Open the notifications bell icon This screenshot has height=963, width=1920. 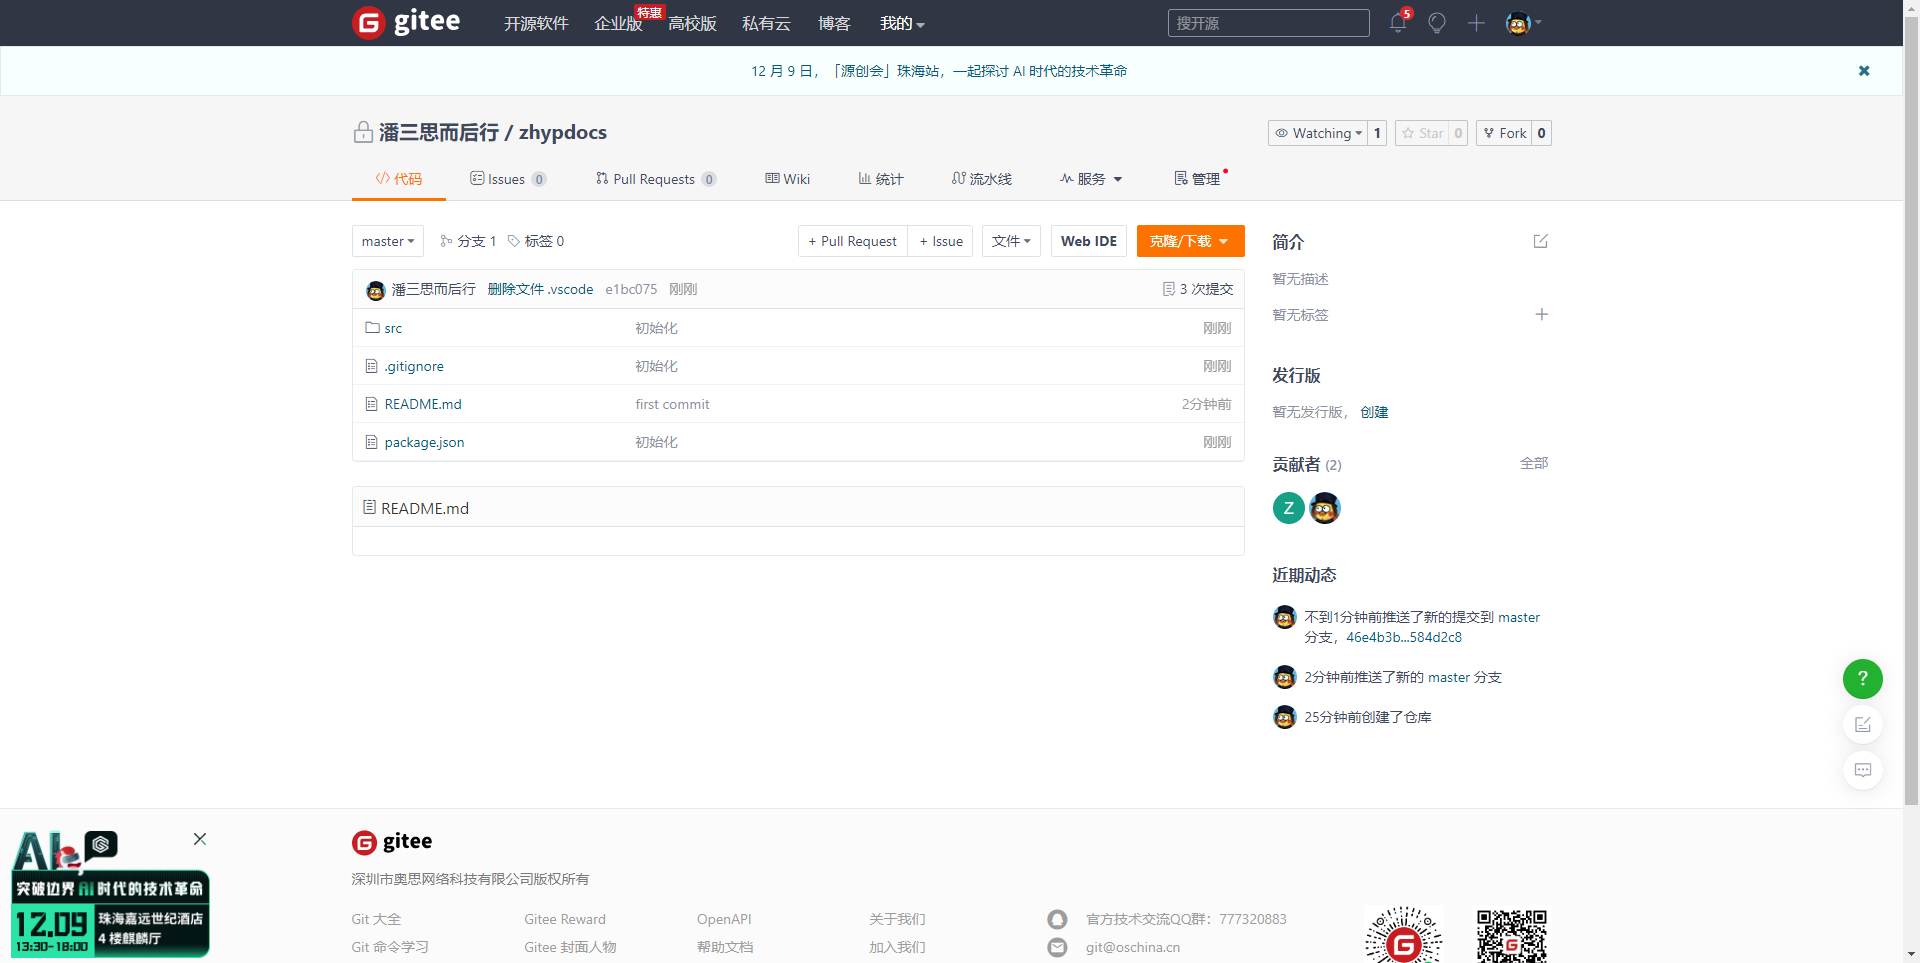coord(1397,23)
